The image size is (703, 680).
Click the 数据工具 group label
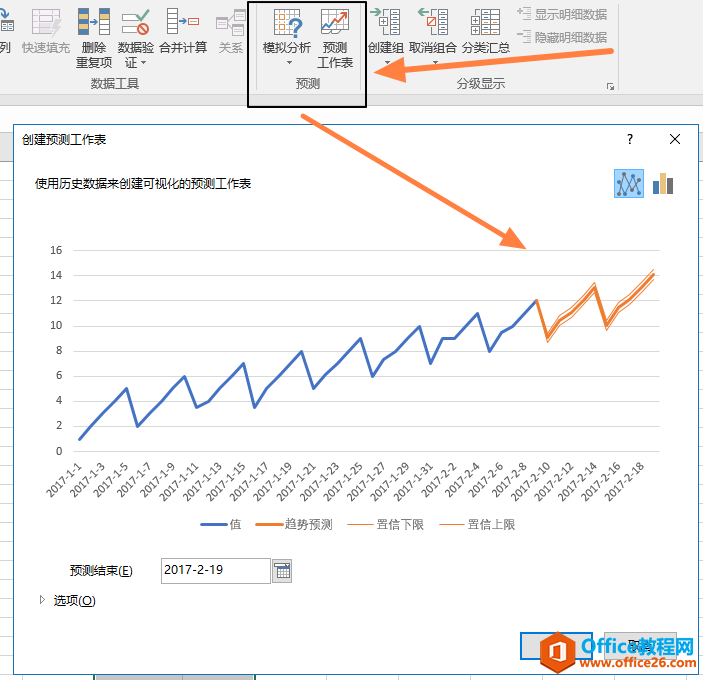click(114, 83)
